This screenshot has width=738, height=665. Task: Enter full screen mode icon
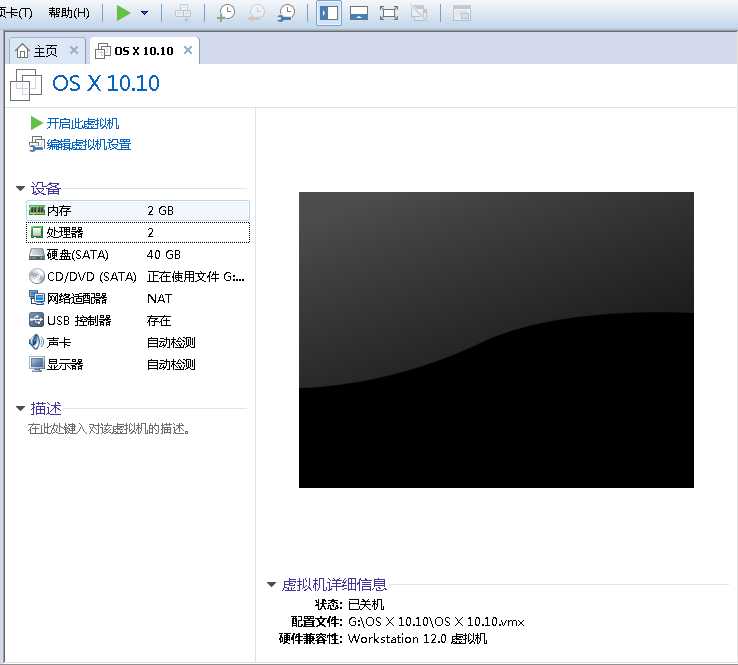click(389, 13)
